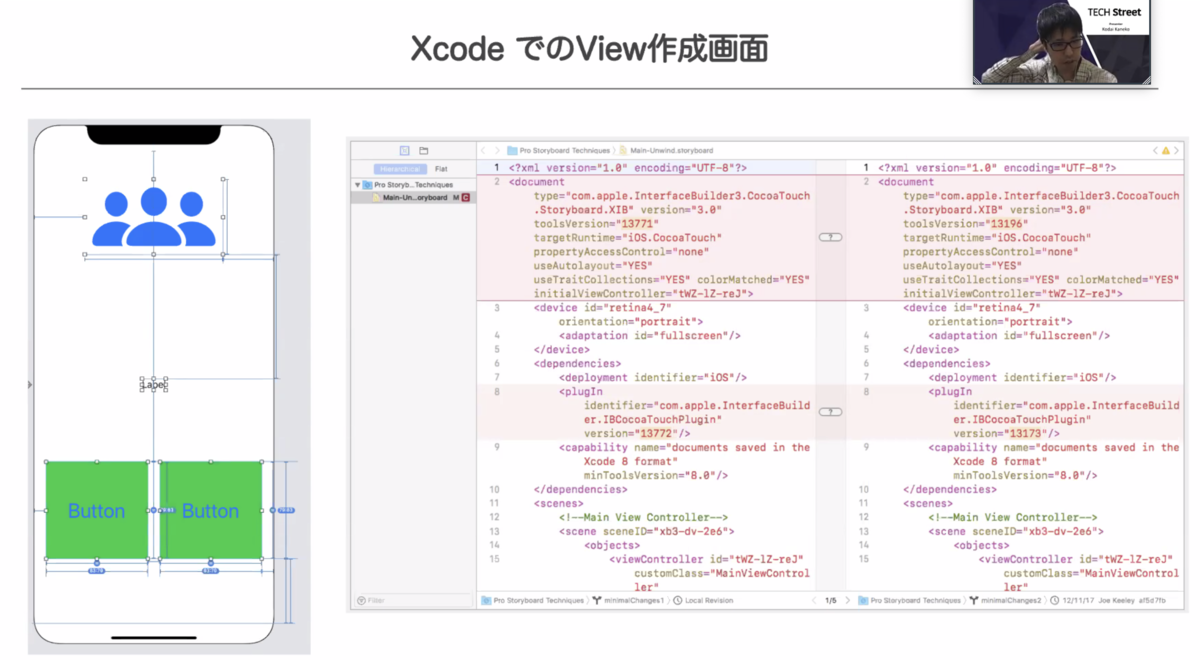Image resolution: width=1200 pixels, height=660 pixels.
Task: Open Main-Unwind.storyboard breadcrumb item
Action: (x=666, y=151)
